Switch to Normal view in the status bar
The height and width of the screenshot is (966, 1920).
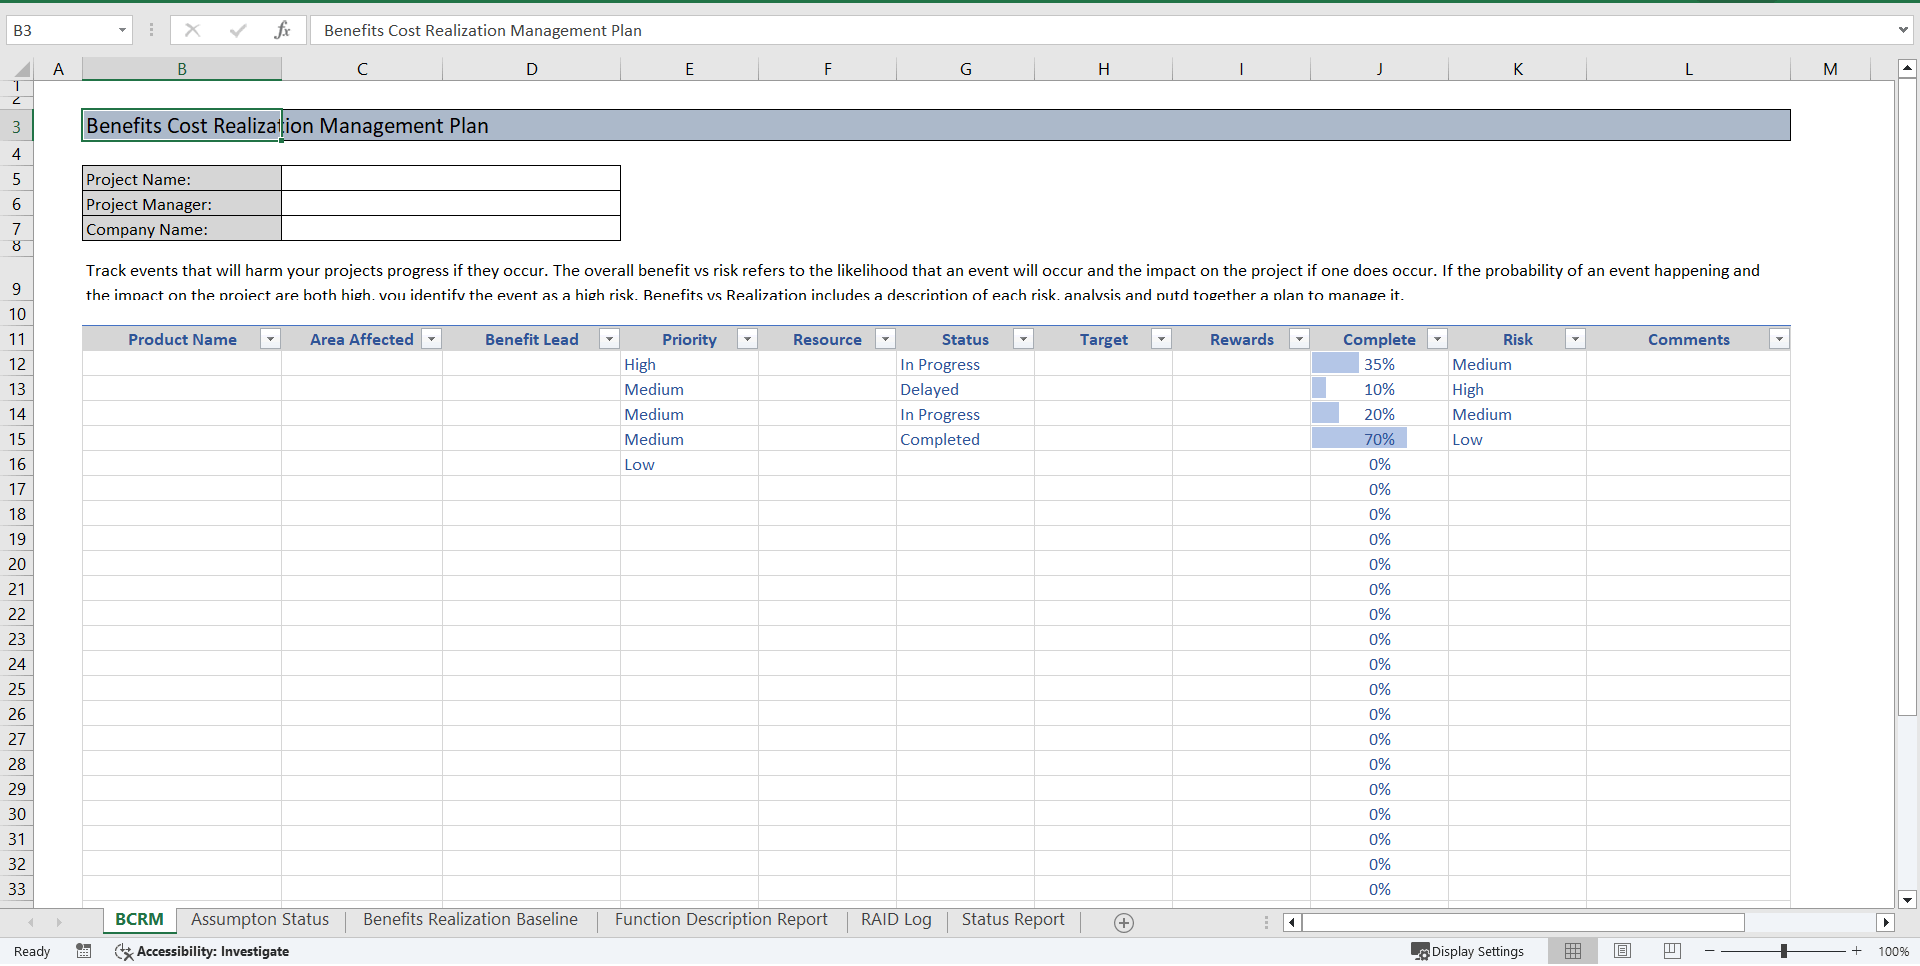click(x=1573, y=951)
